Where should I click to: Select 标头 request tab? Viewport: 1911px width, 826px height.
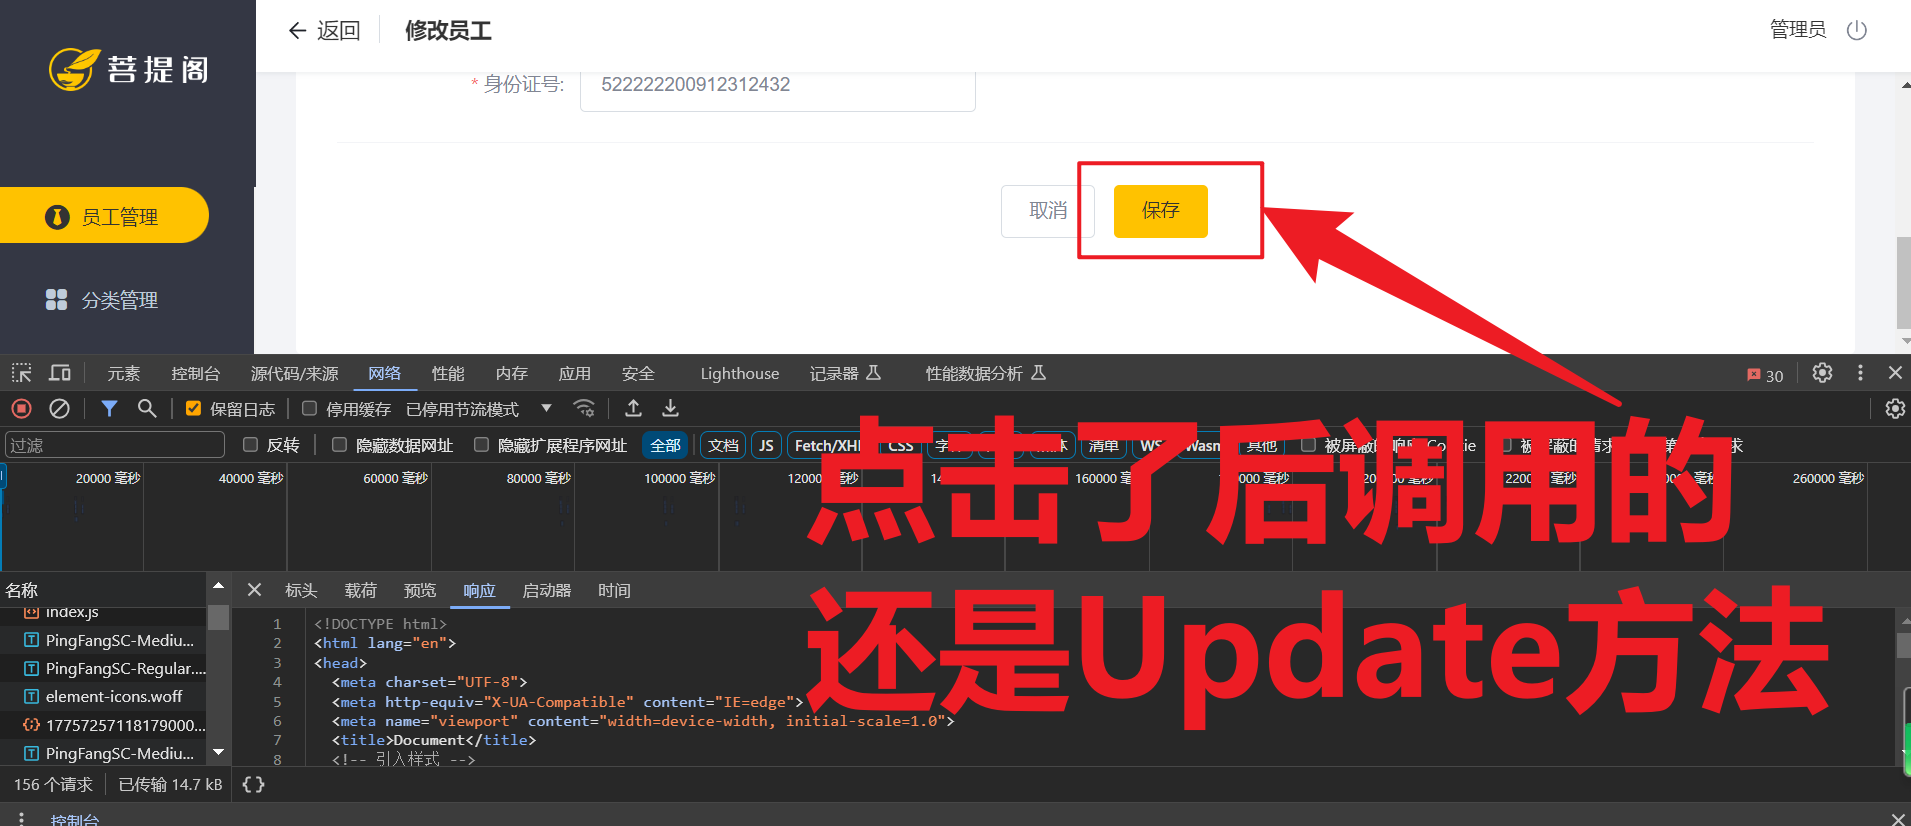(x=301, y=590)
